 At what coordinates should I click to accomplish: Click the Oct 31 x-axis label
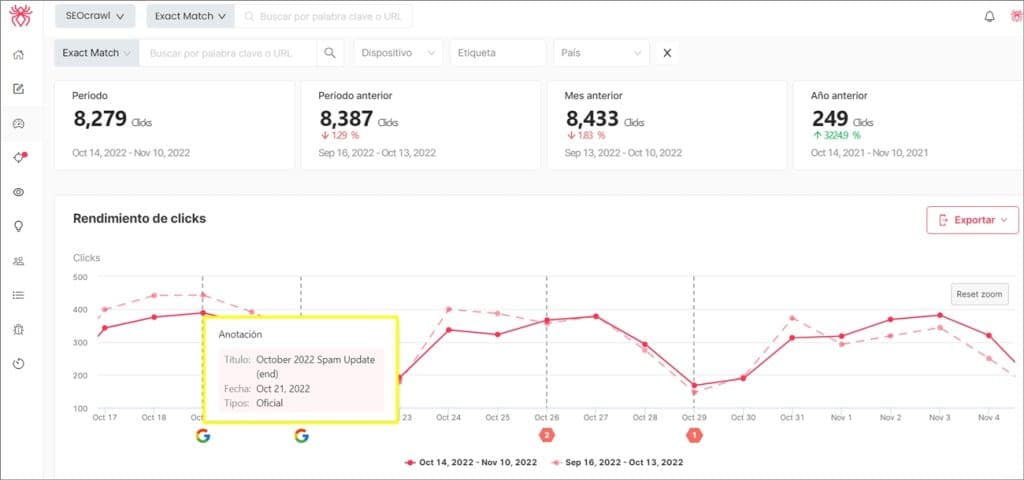(x=792, y=417)
